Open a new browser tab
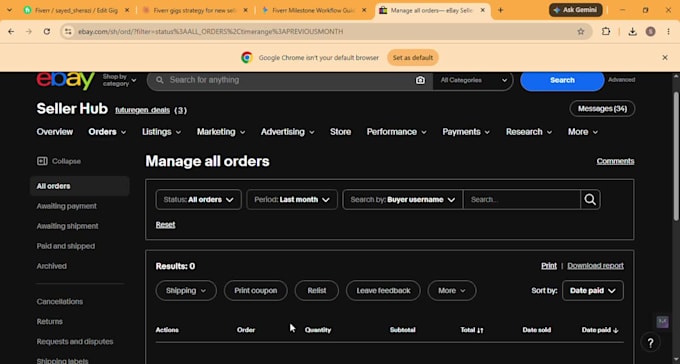Image resolution: width=680 pixels, height=364 pixels. pyautogui.click(x=500, y=10)
